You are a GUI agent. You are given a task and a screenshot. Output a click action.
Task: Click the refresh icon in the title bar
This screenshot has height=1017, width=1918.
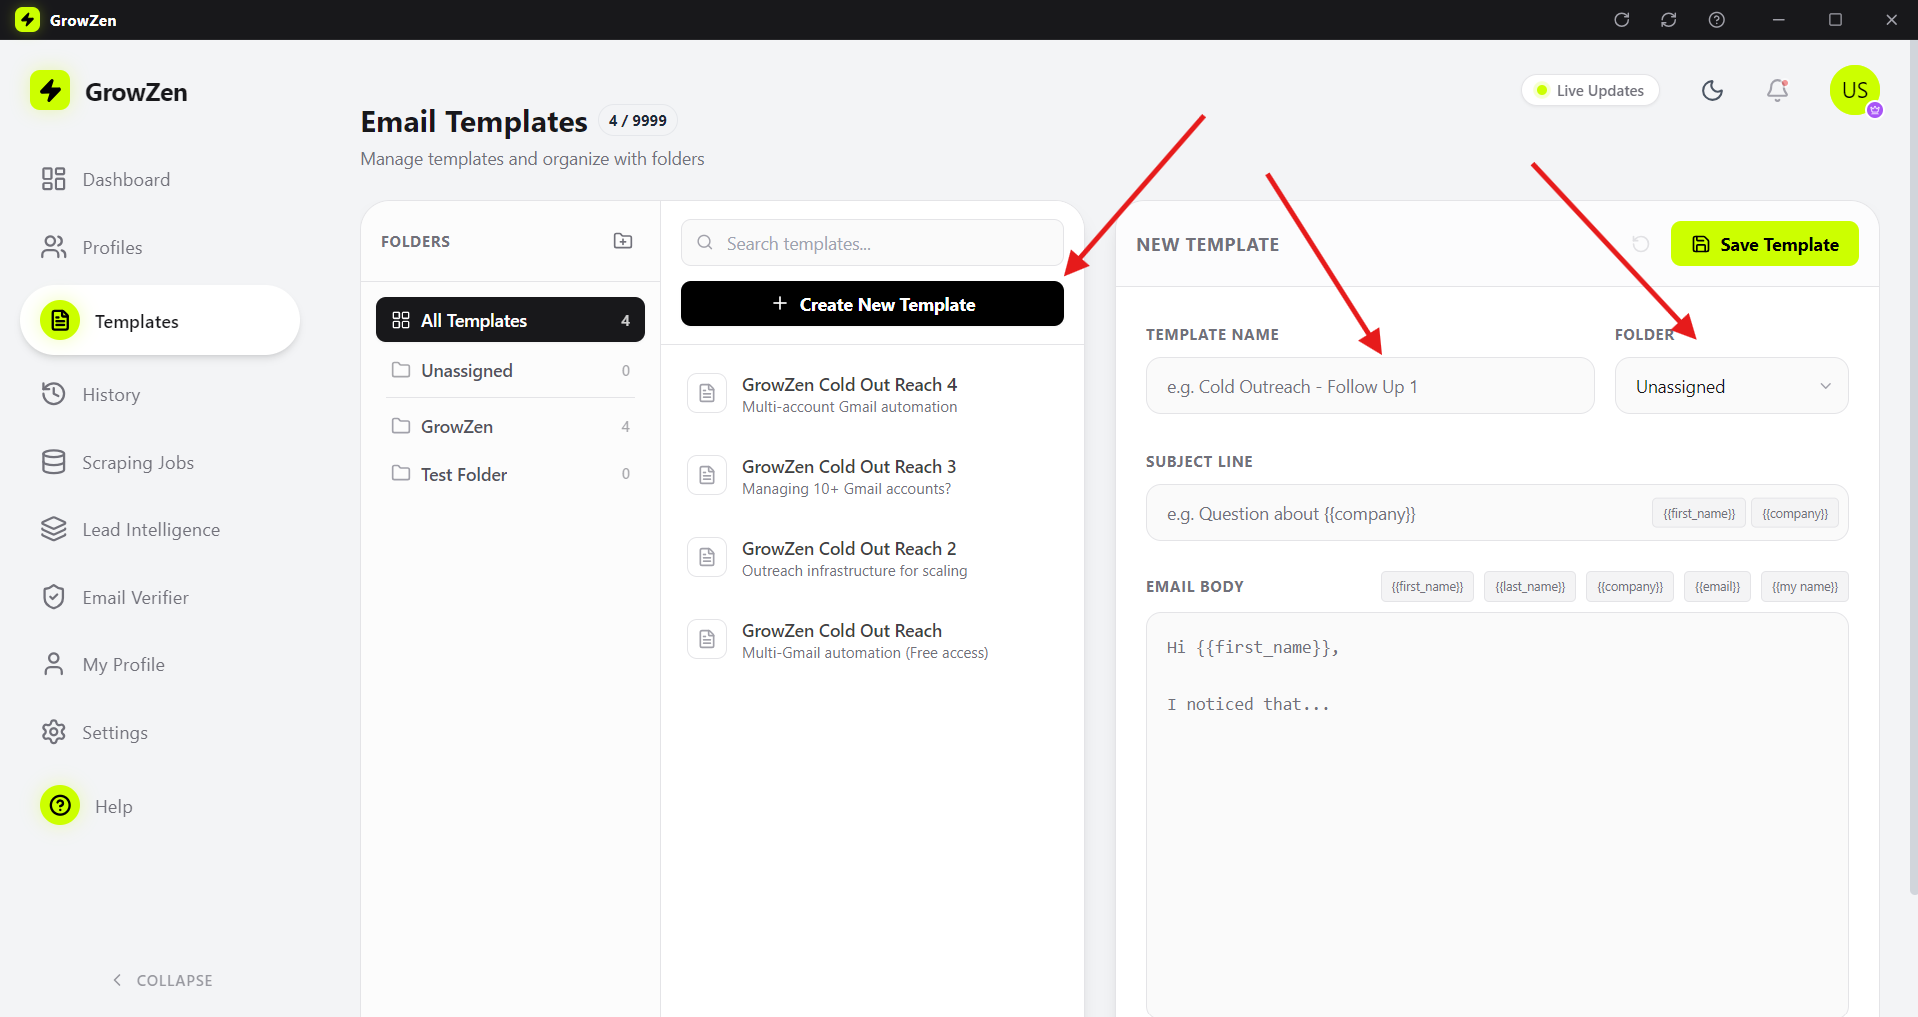pyautogui.click(x=1622, y=19)
